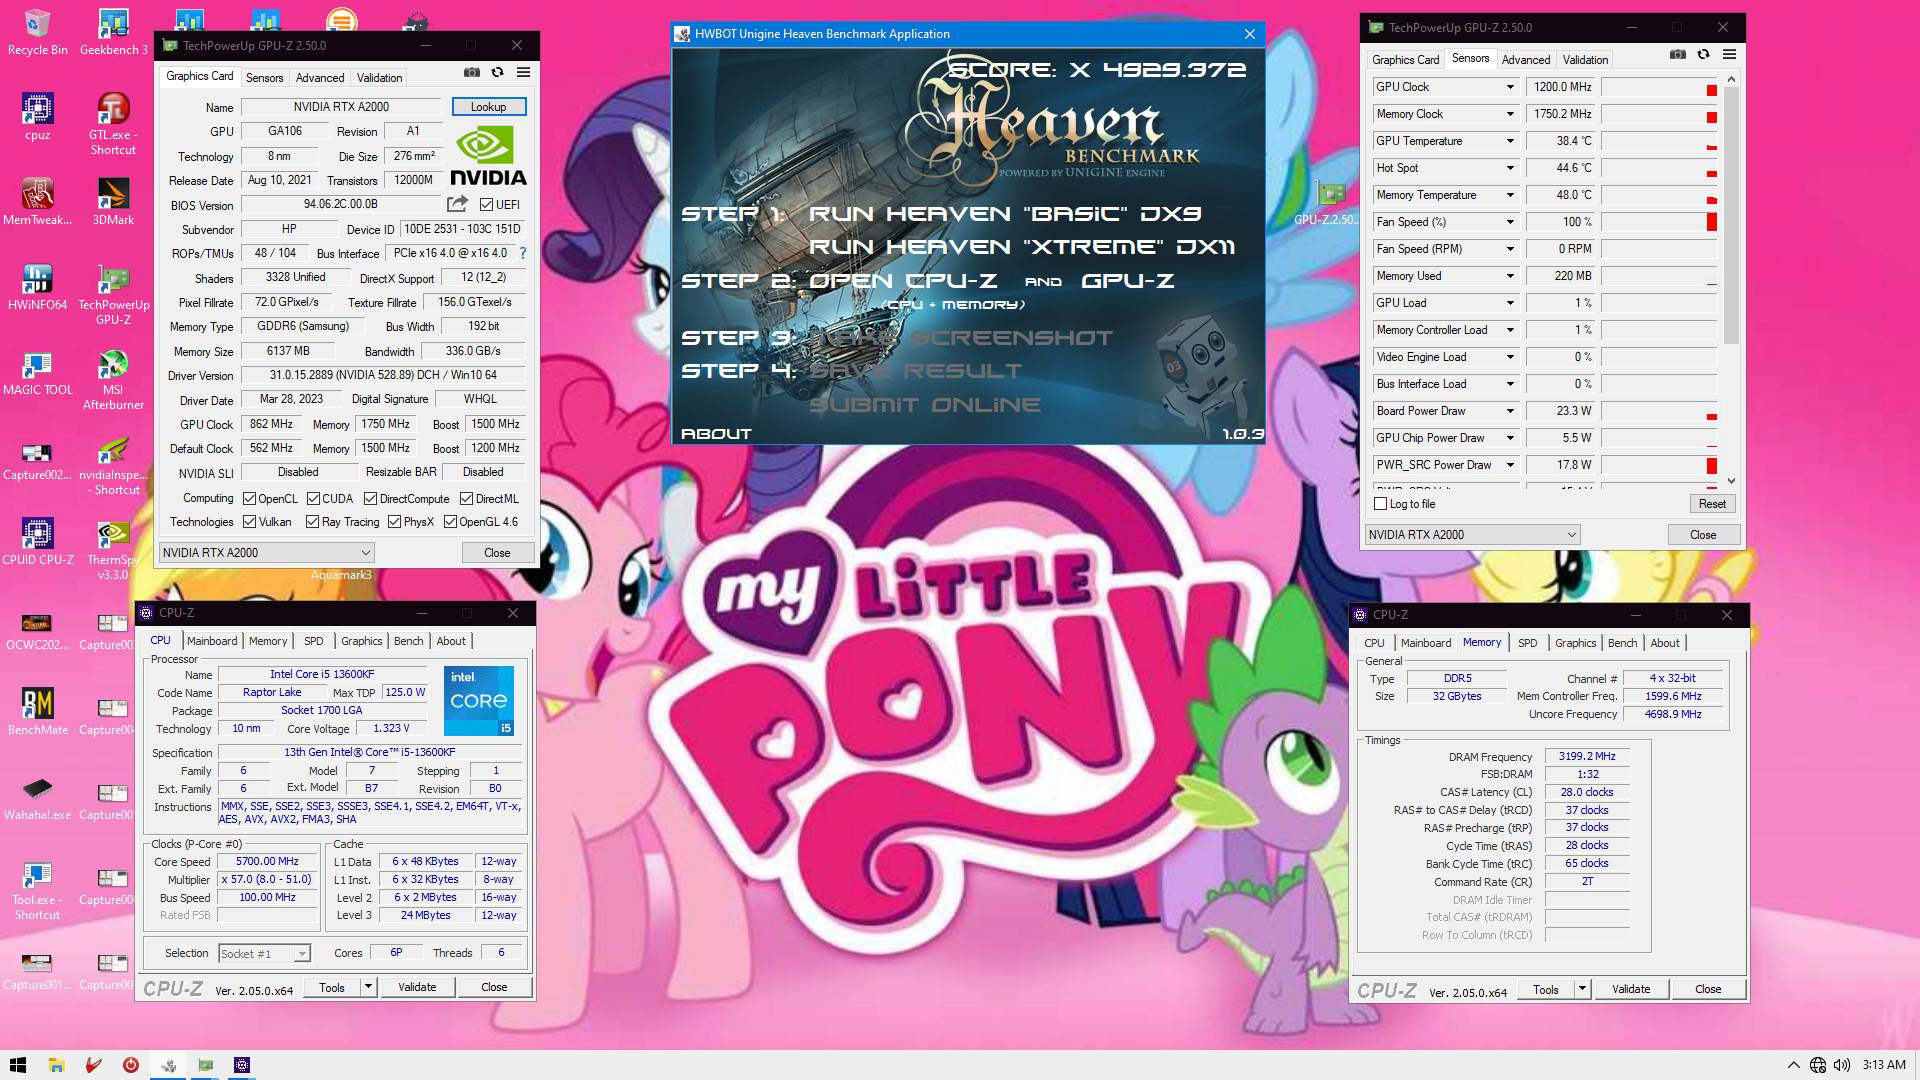Open the GPU selector dropdown in GPU-Z Sensors window
This screenshot has height=1080, width=1920.
1472,534
